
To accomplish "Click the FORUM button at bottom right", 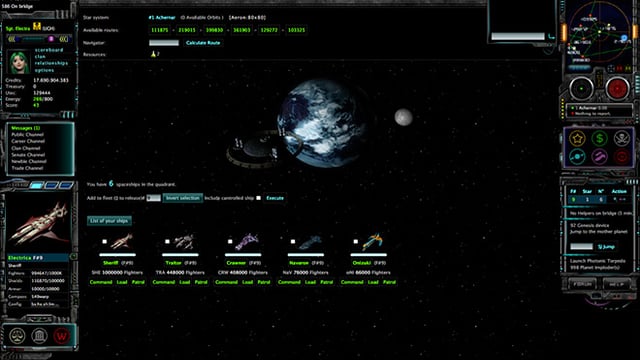I will pyautogui.click(x=582, y=284).
